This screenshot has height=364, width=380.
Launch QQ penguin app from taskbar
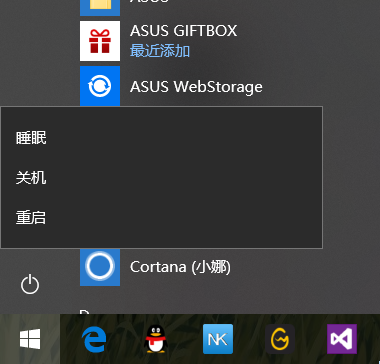pyautogui.click(x=156, y=339)
